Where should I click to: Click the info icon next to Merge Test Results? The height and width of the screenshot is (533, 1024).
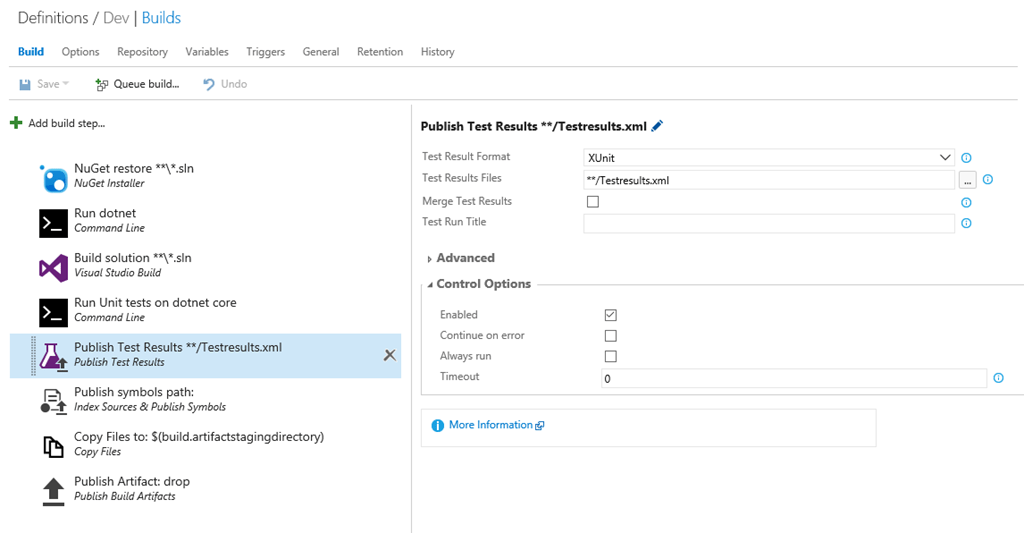point(967,202)
